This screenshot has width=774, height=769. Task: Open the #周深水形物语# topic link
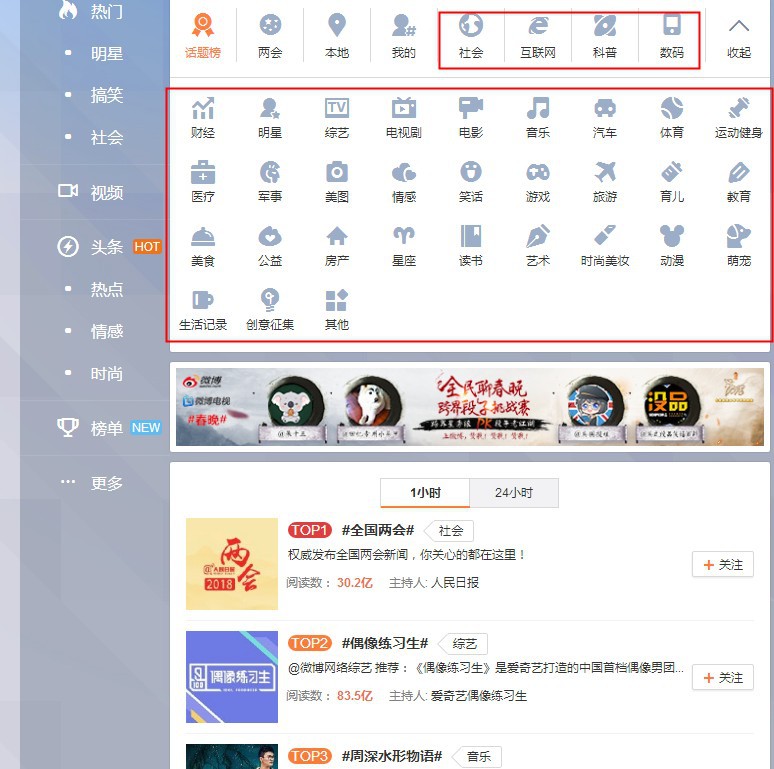[x=391, y=756]
